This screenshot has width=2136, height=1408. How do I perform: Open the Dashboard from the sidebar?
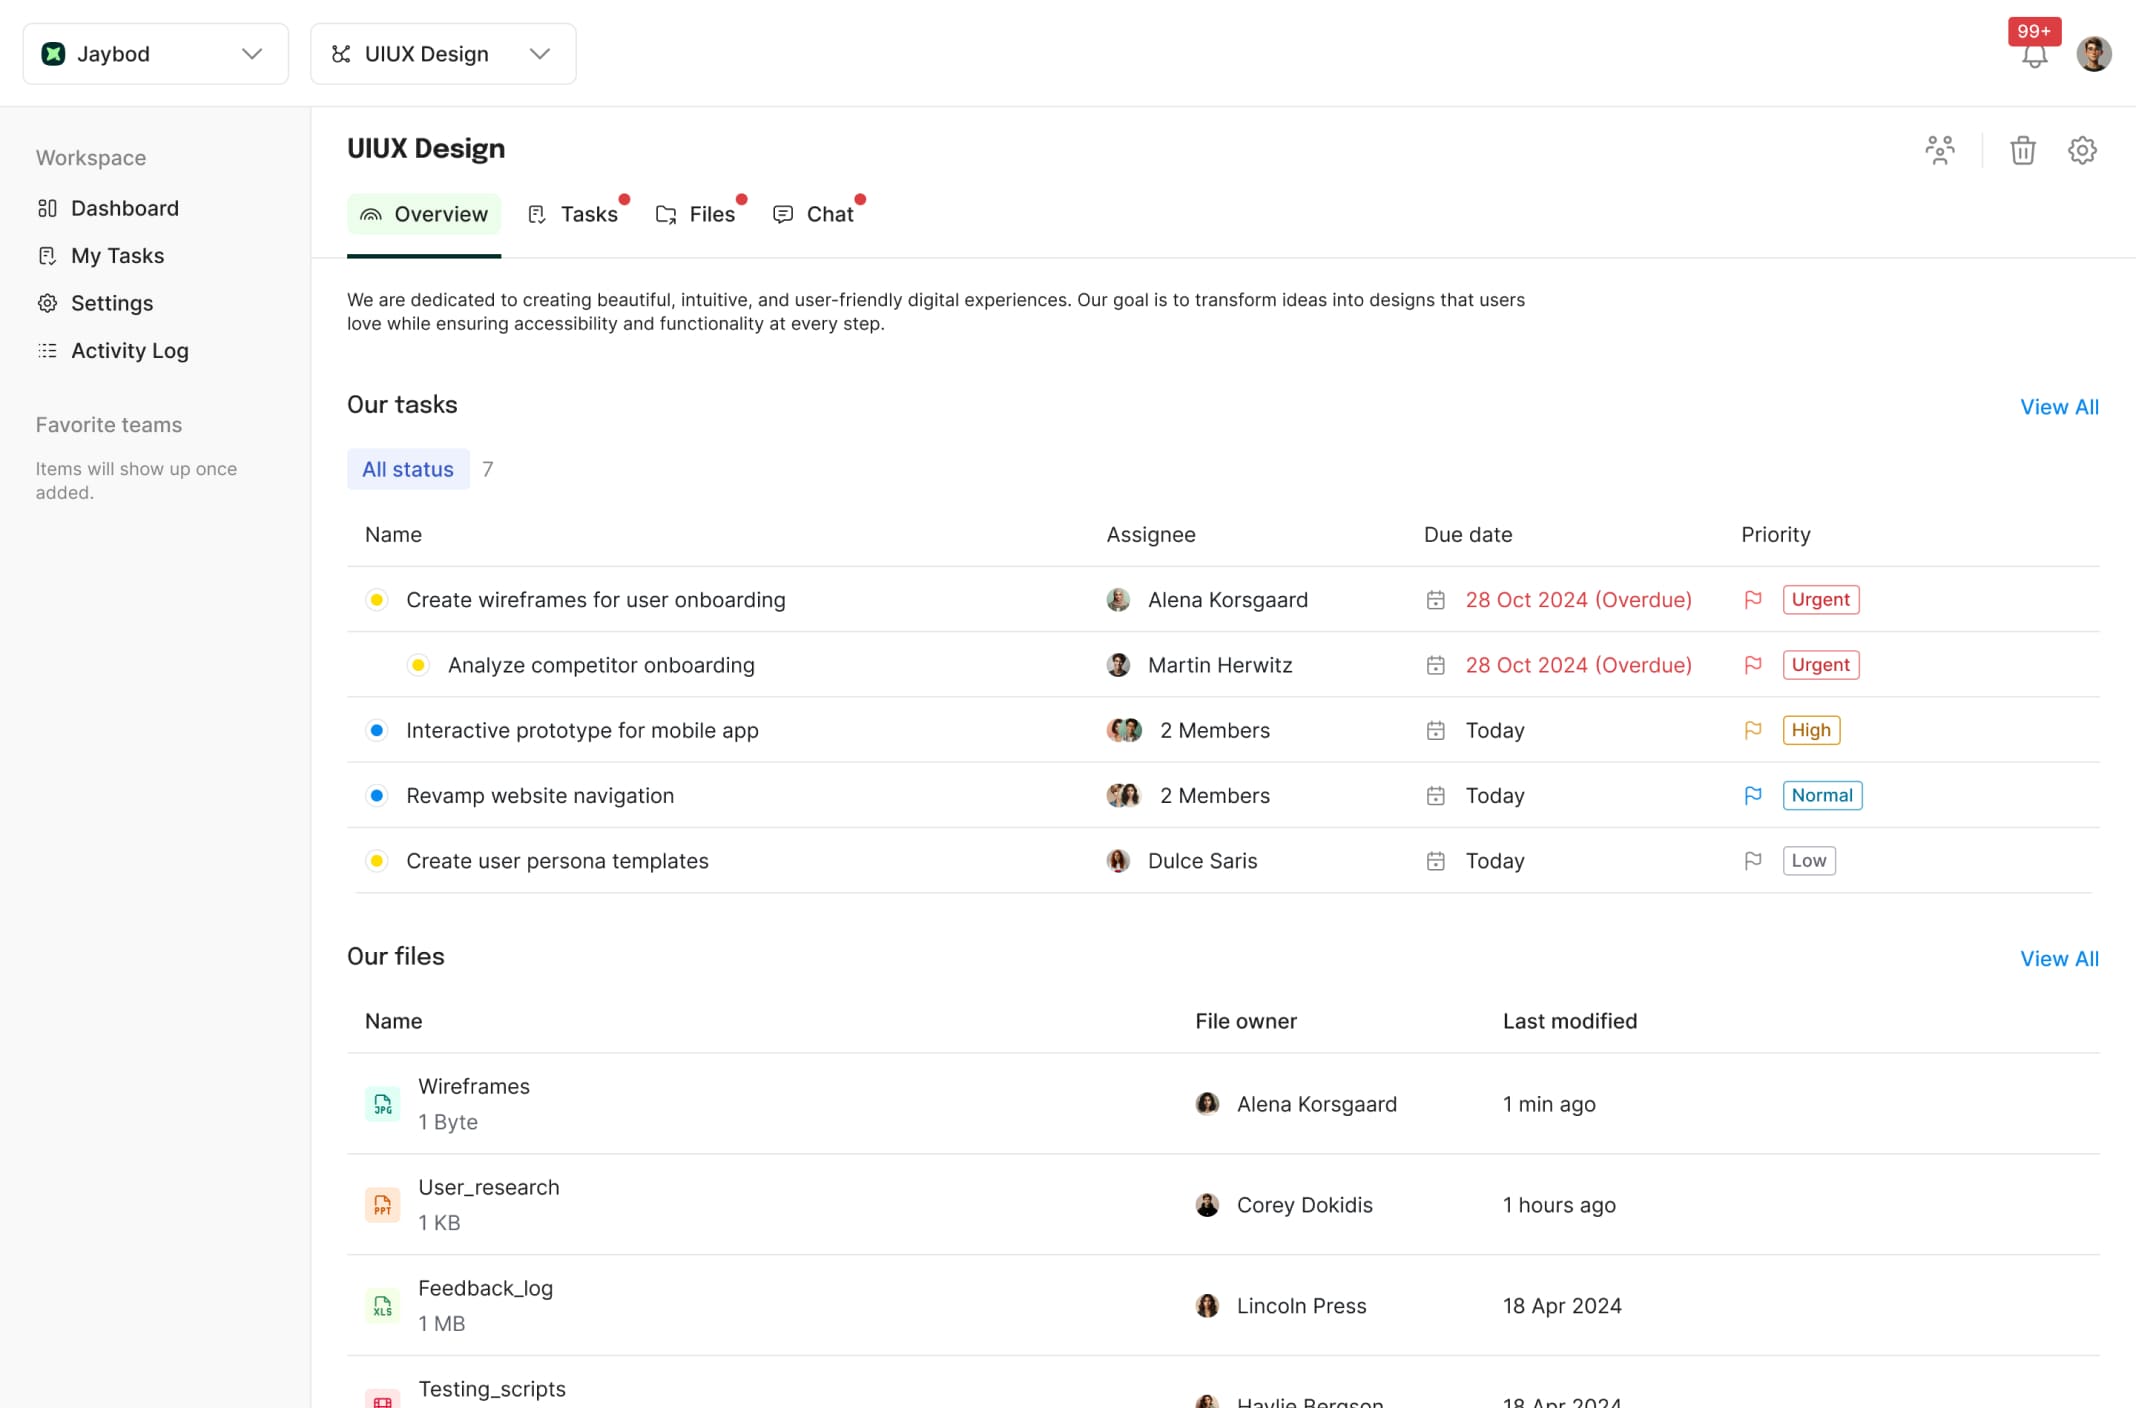124,208
